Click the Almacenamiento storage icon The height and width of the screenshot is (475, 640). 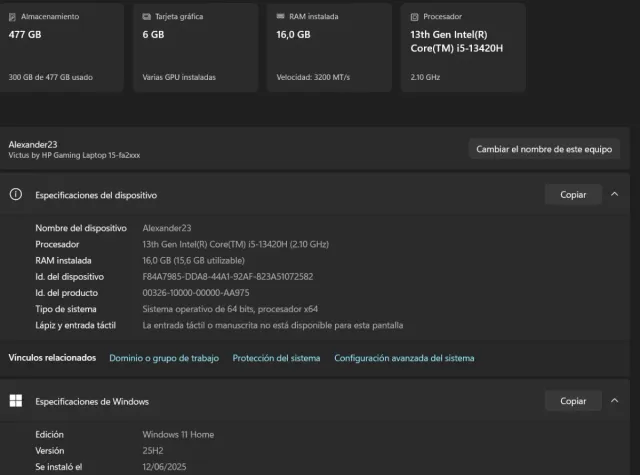[x=12, y=17]
